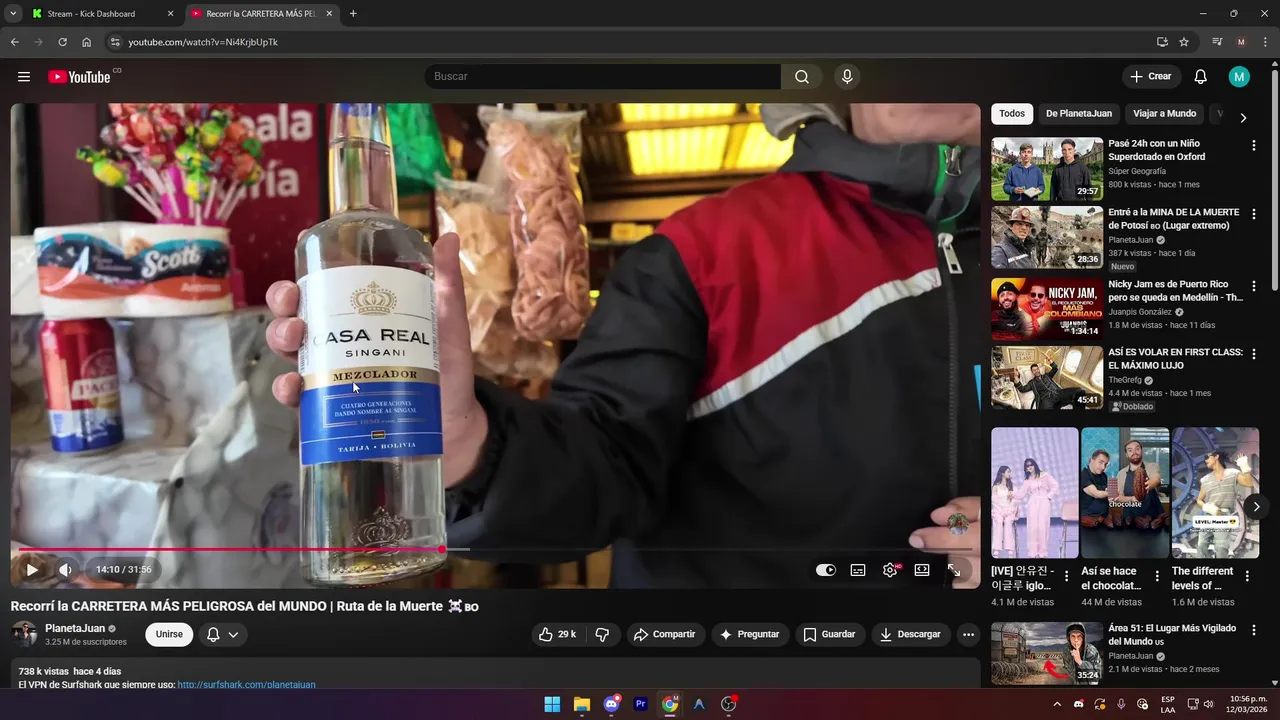
Task: Download video with Descargar button
Action: [910, 634]
